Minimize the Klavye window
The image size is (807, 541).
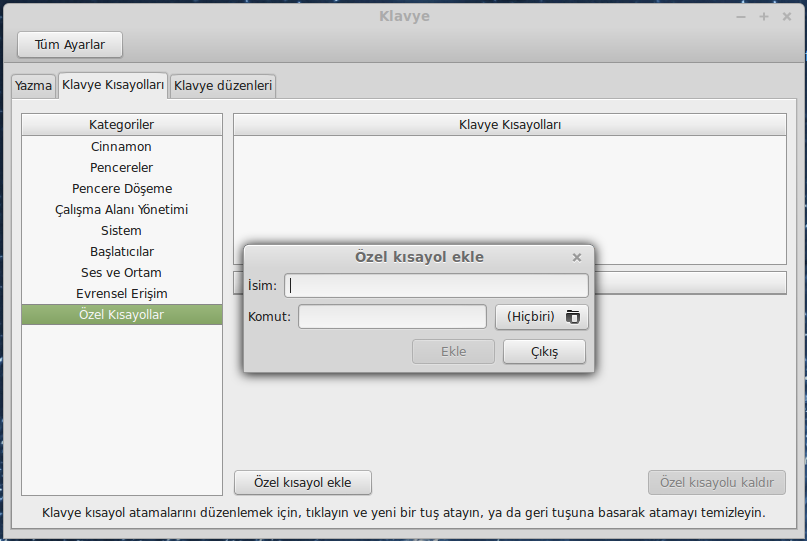click(741, 17)
